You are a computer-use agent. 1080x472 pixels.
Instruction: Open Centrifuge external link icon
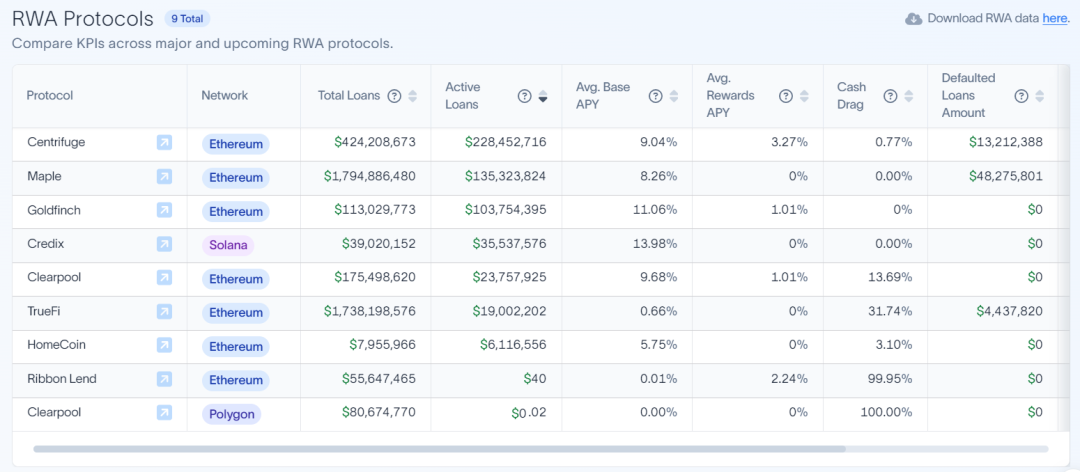[164, 143]
